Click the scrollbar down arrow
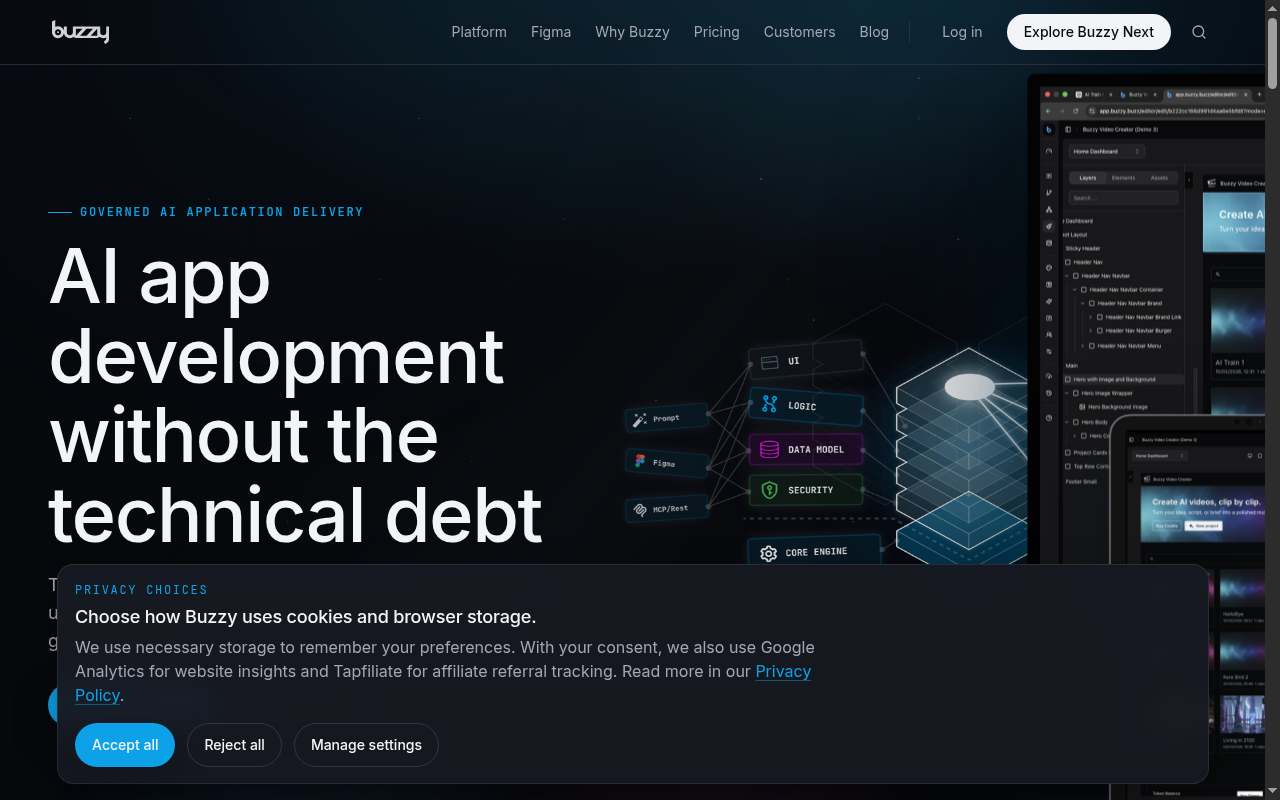Screen dimensions: 1280x800 1272,792
